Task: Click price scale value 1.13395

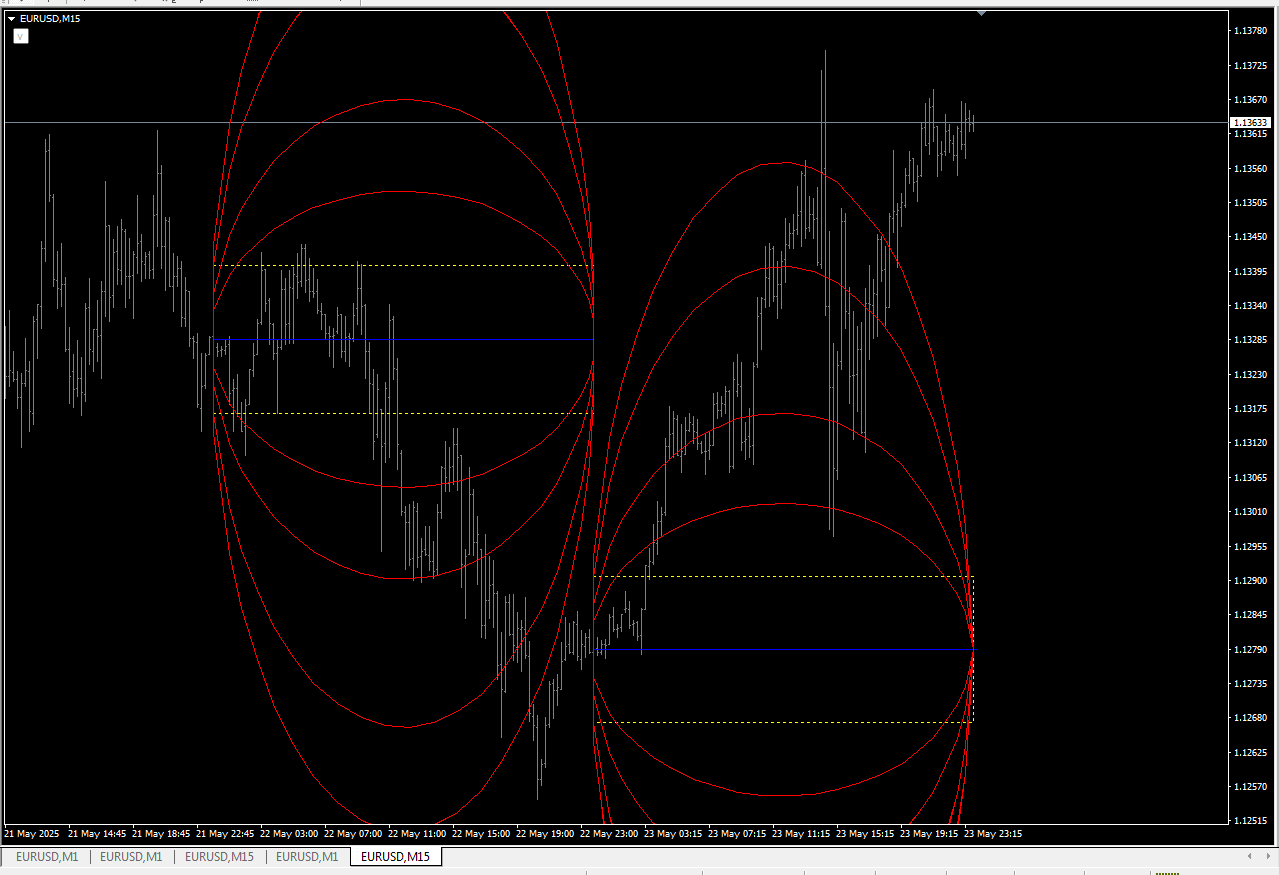Action: pyautogui.click(x=1250, y=271)
